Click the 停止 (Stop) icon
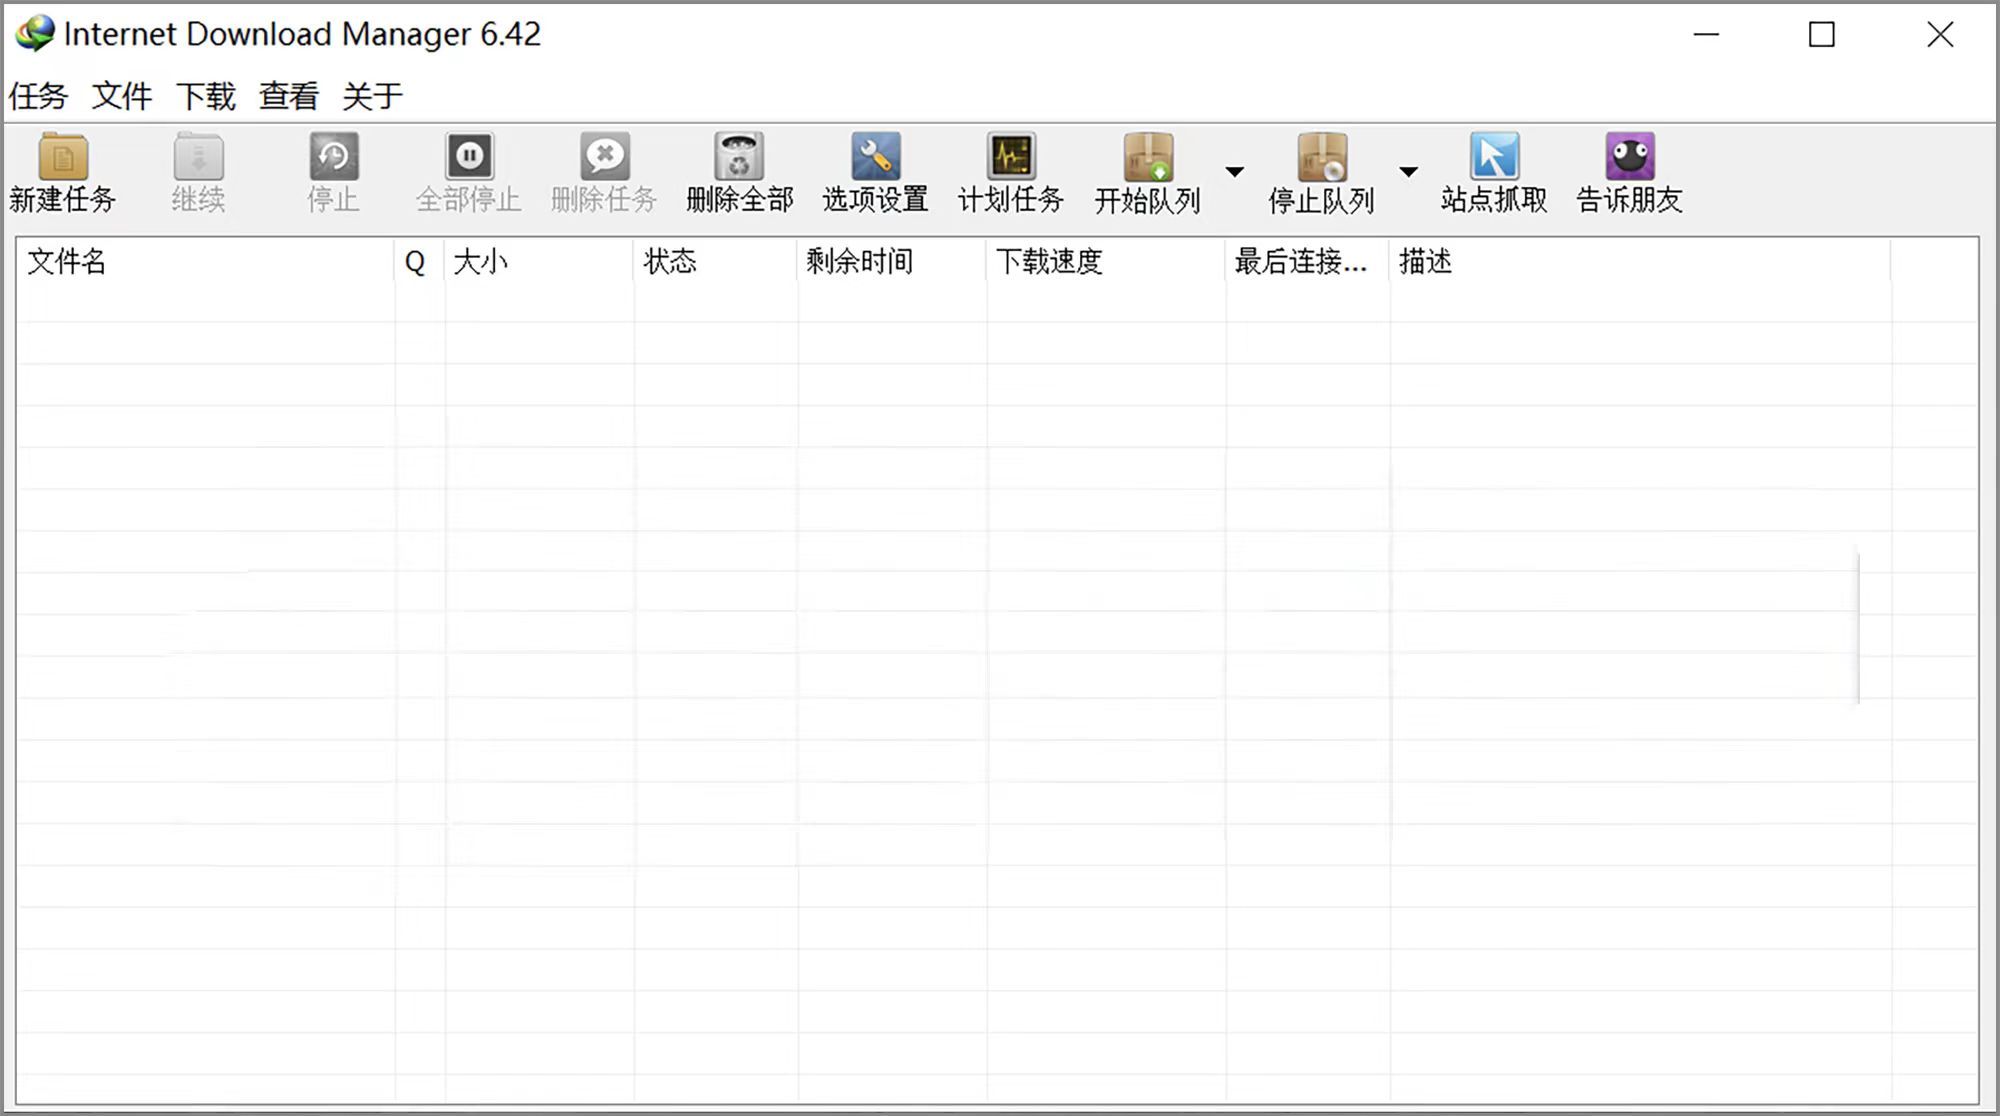The height and width of the screenshot is (1116, 2000). (x=333, y=172)
